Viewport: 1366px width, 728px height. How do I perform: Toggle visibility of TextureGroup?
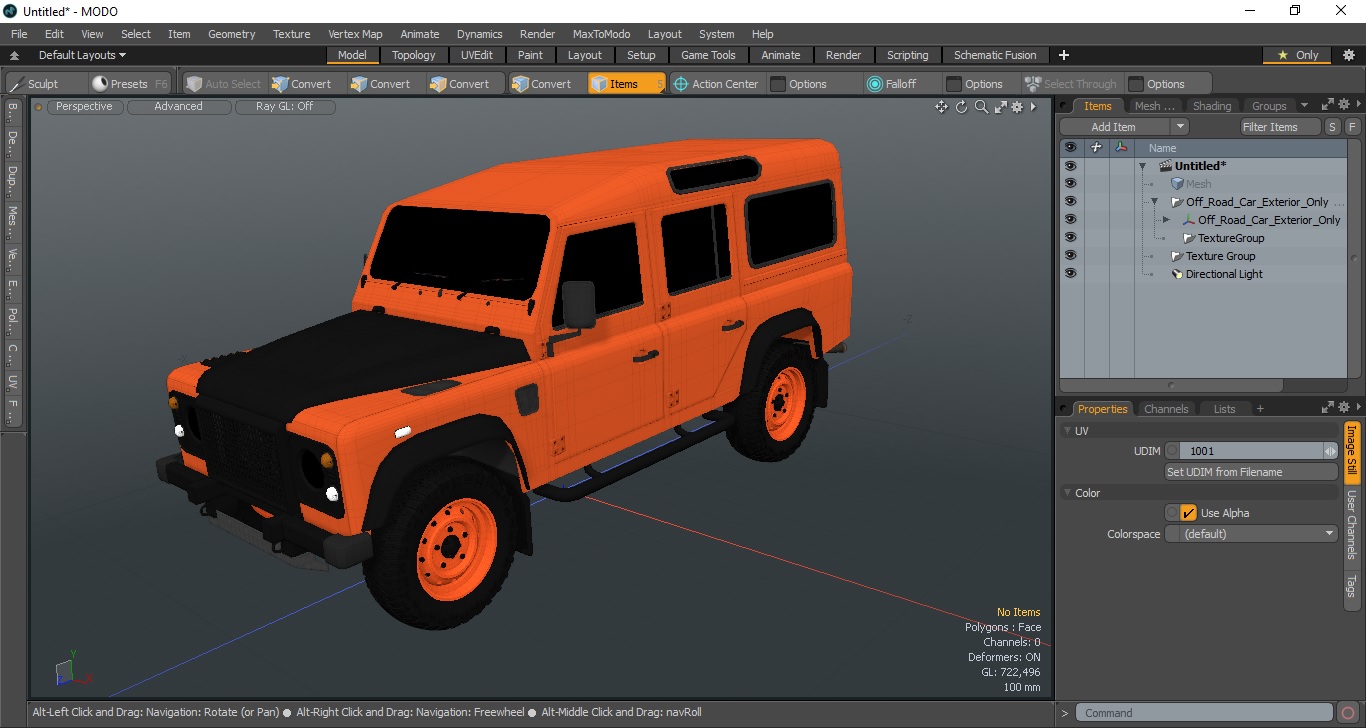1070,238
